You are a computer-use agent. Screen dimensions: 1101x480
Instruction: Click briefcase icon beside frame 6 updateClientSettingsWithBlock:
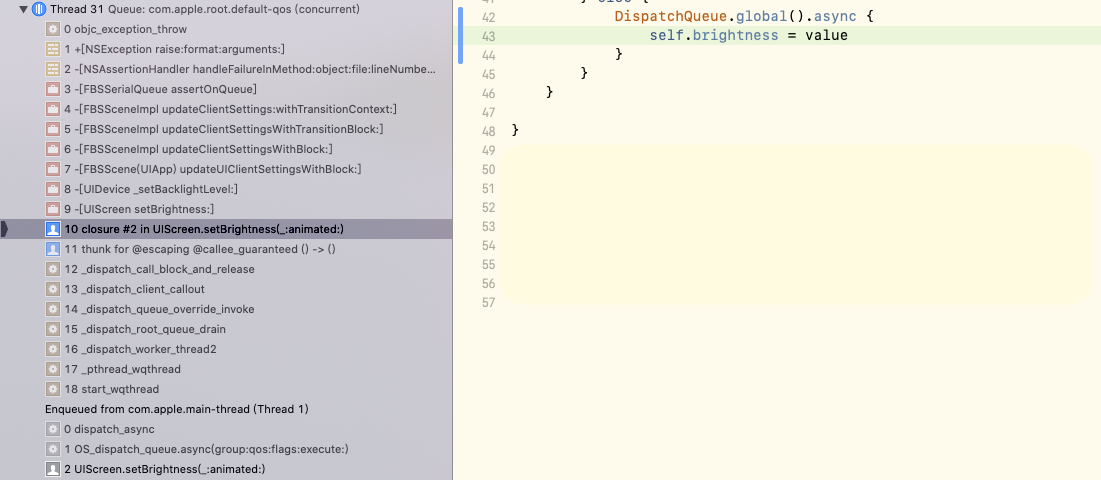[53, 149]
